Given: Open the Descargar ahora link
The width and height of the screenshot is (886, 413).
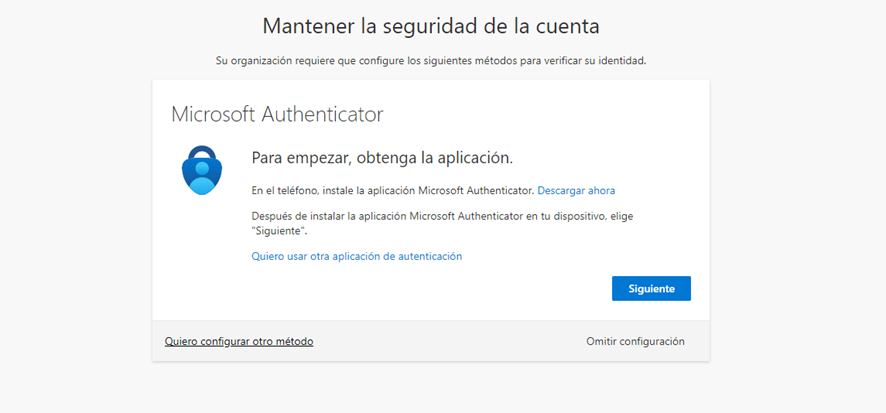Looking at the screenshot, I should click(576, 190).
